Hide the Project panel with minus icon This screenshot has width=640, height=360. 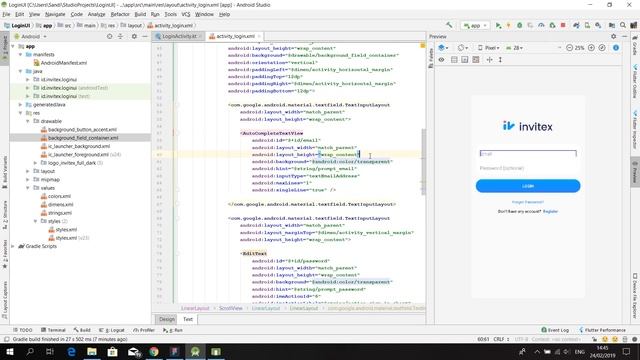[145, 36]
